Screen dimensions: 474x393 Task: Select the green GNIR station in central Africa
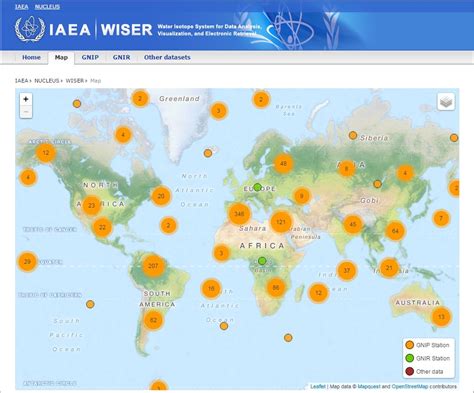[x=262, y=260]
